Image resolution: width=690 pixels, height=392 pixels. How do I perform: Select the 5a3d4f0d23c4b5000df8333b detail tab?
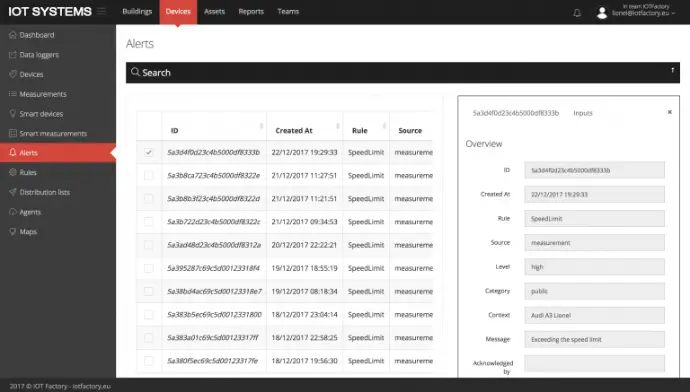(516, 113)
